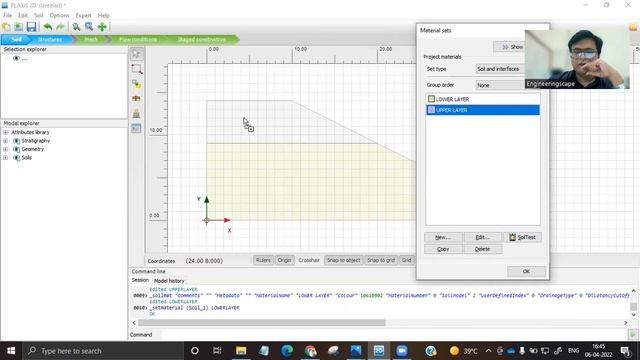This screenshot has width=640, height=360.
Task: Open the Help menu
Action: (103, 15)
